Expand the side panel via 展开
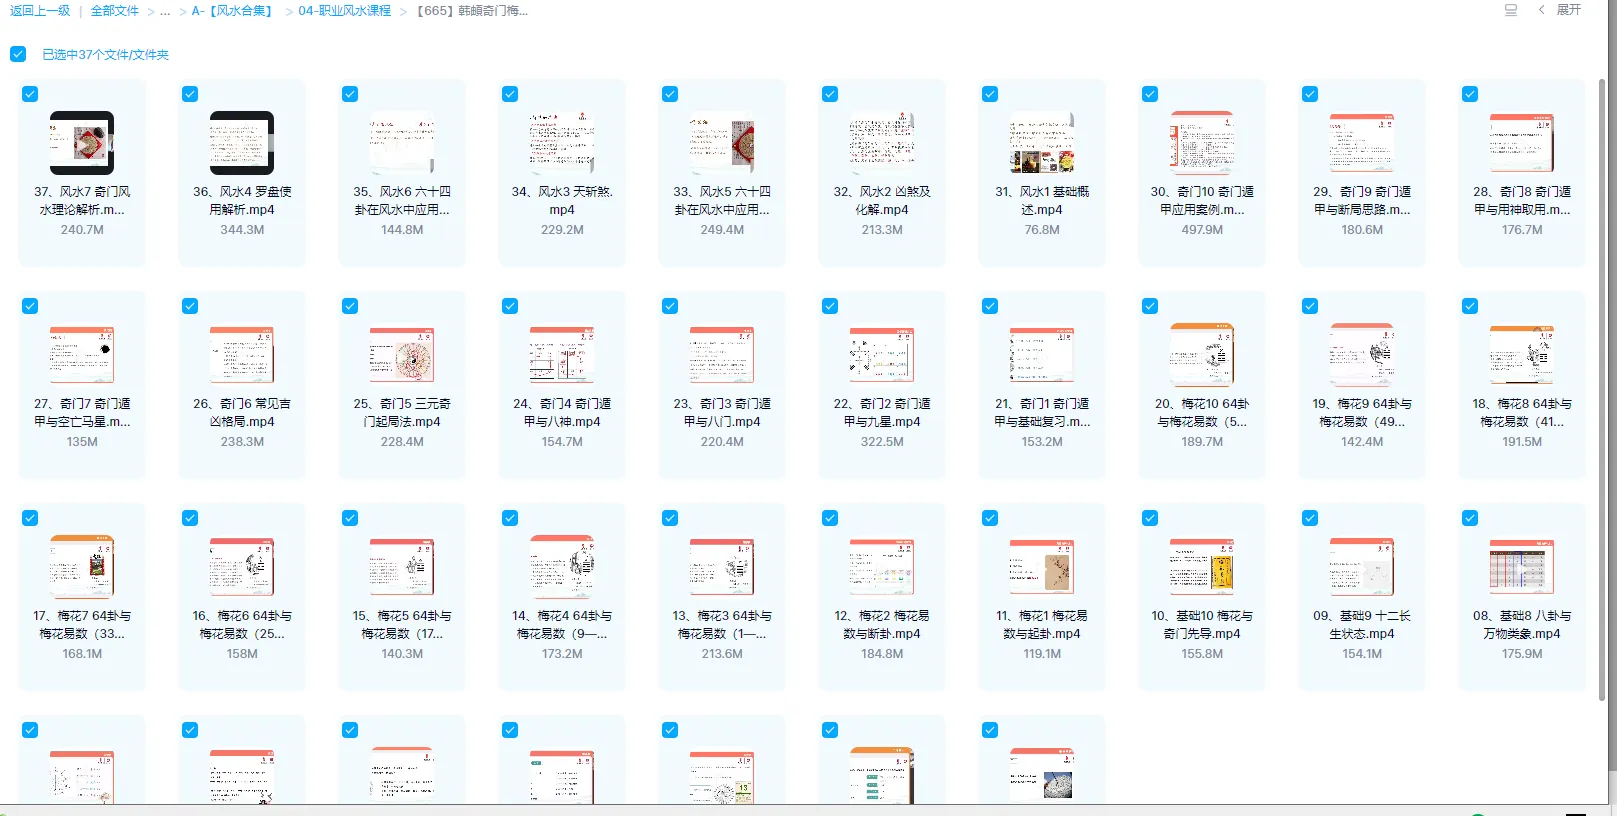The width and height of the screenshot is (1617, 816). coord(1568,10)
